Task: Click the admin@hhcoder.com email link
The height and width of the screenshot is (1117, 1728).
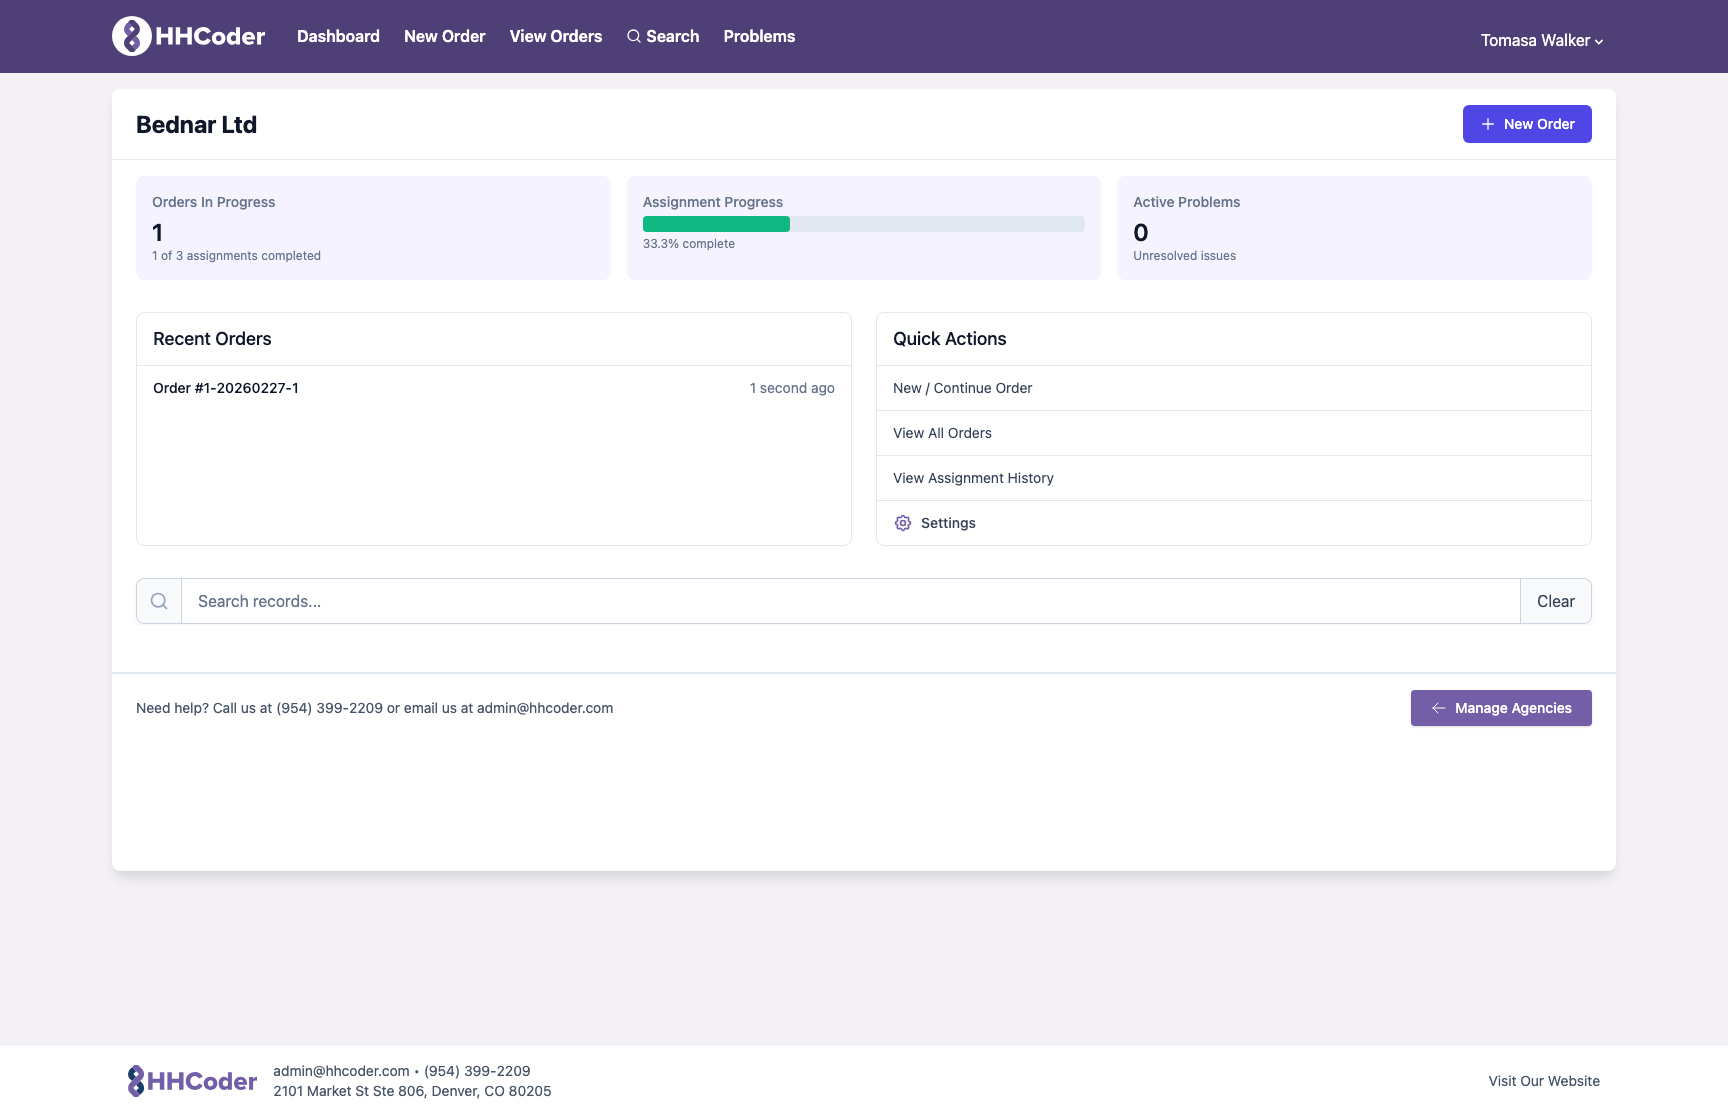Action: [x=340, y=1071]
